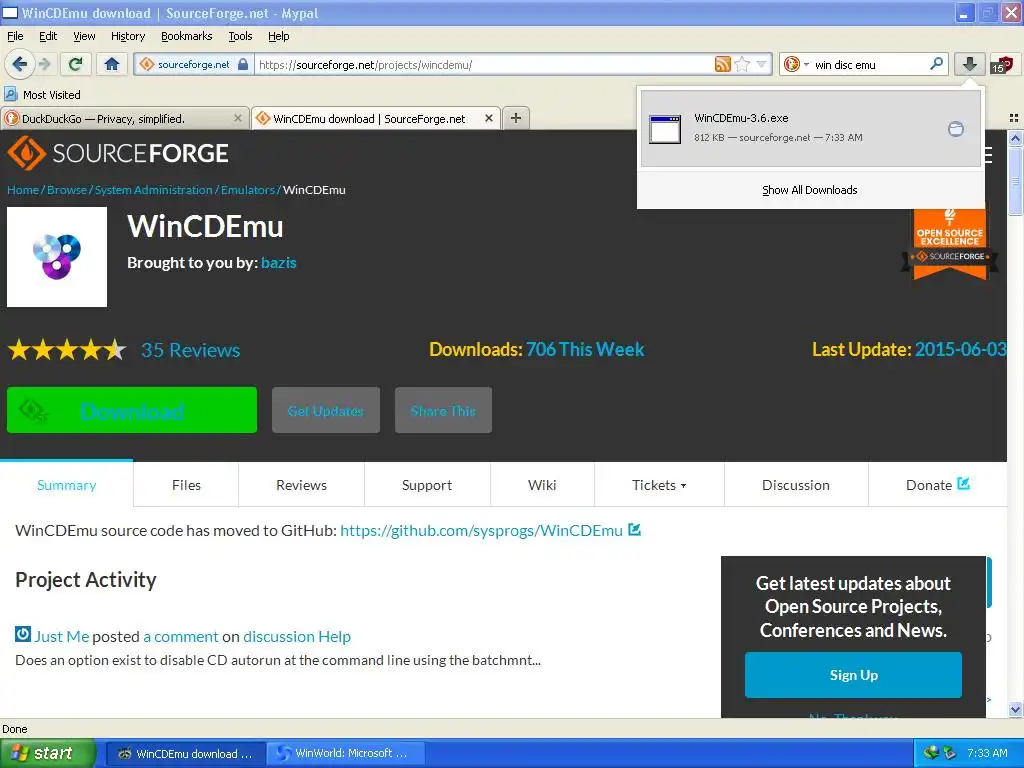The width and height of the screenshot is (1024, 768).
Task: Open a new tab with plus button
Action: click(x=515, y=118)
